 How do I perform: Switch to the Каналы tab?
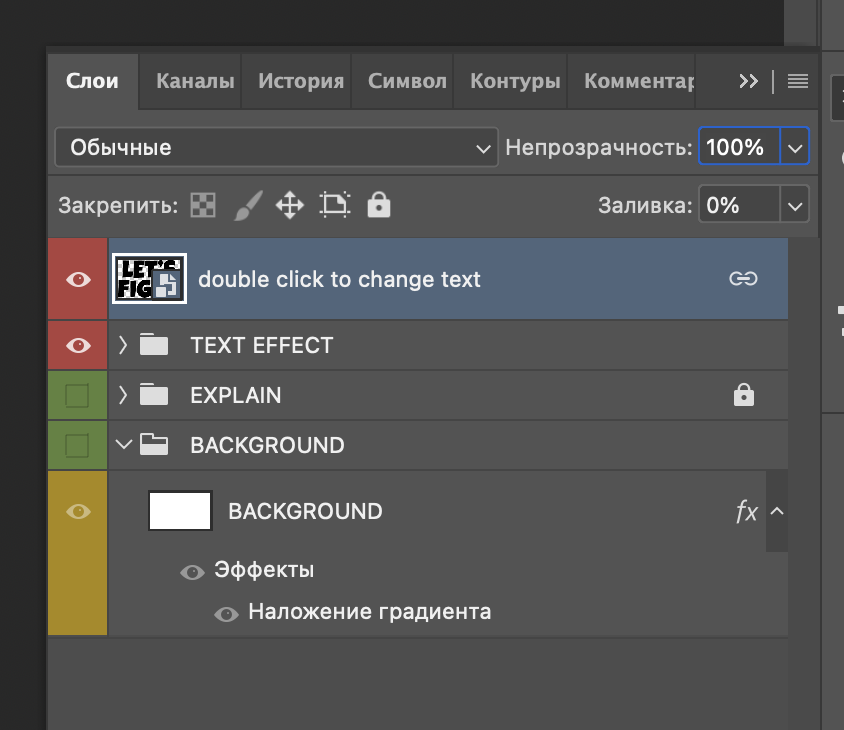[195, 82]
